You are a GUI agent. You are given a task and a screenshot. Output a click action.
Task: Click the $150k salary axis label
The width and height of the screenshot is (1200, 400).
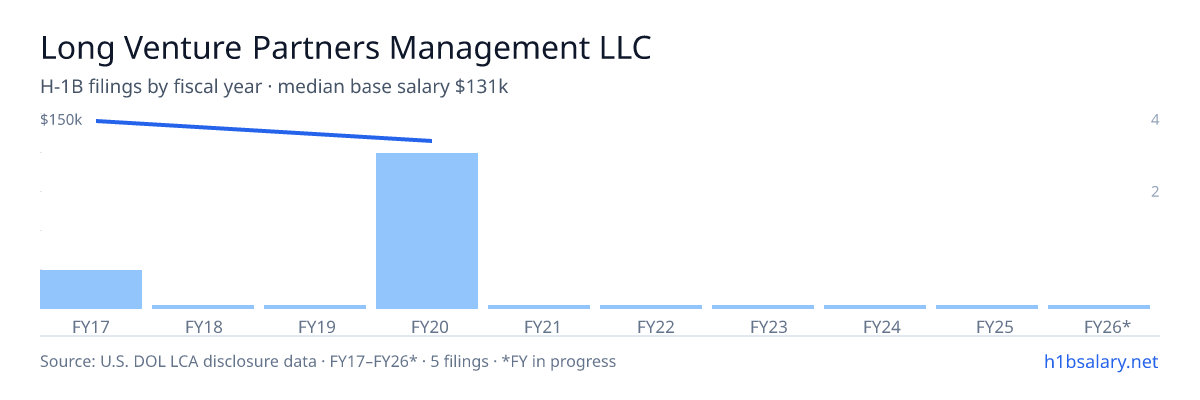click(x=61, y=120)
